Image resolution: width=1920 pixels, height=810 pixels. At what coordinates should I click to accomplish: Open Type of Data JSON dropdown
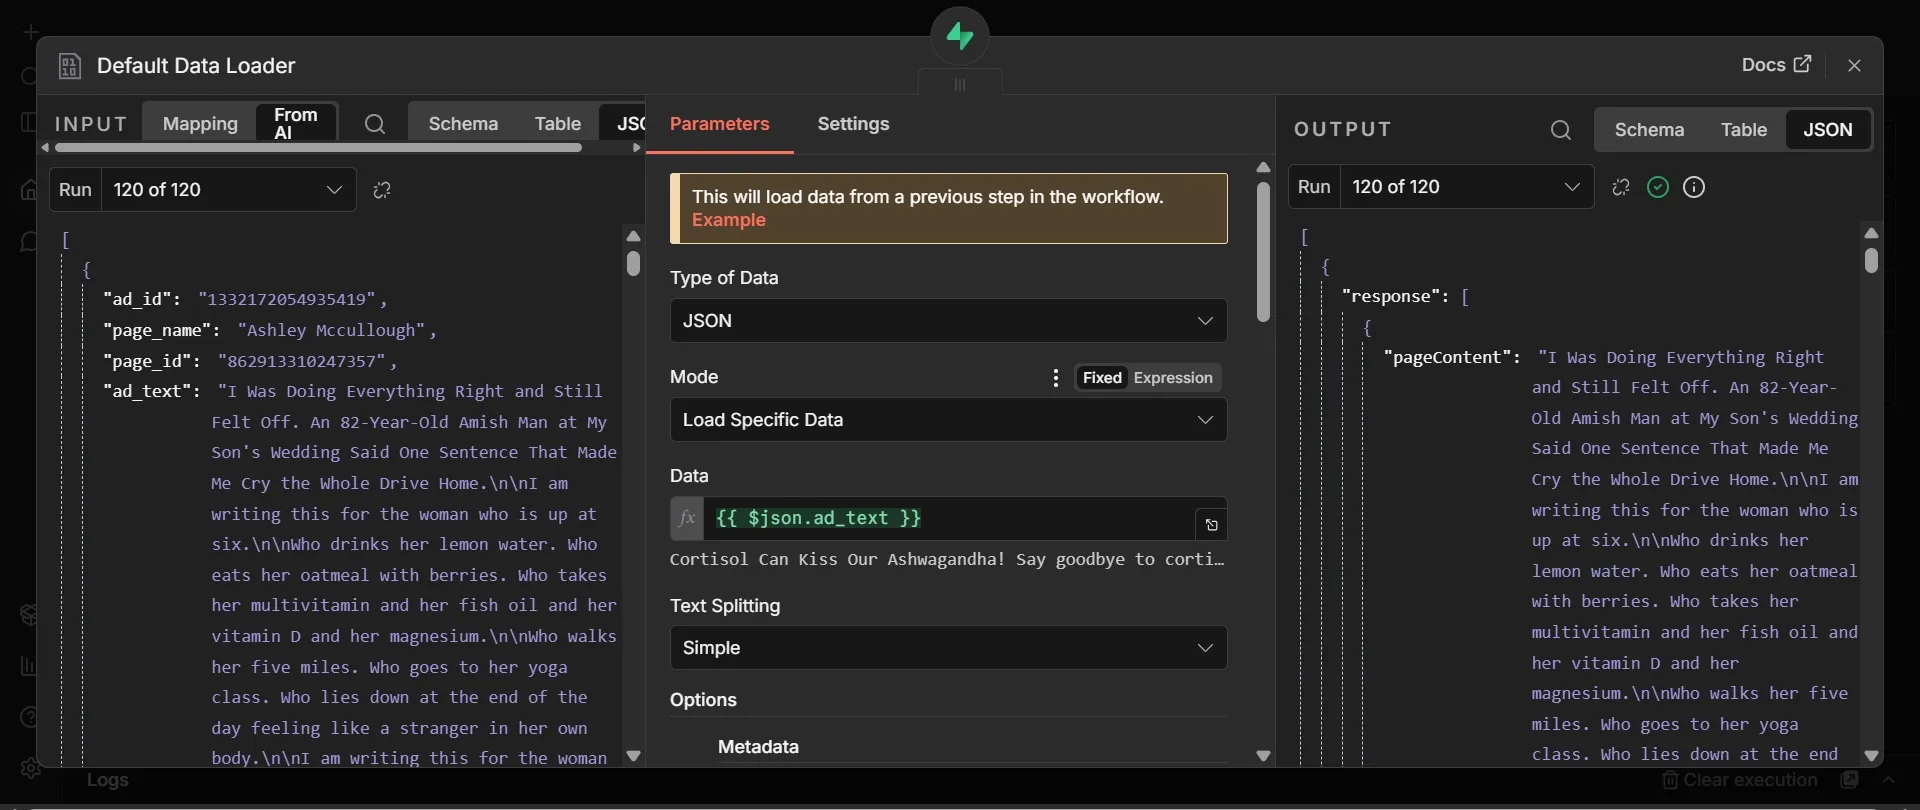tap(948, 321)
